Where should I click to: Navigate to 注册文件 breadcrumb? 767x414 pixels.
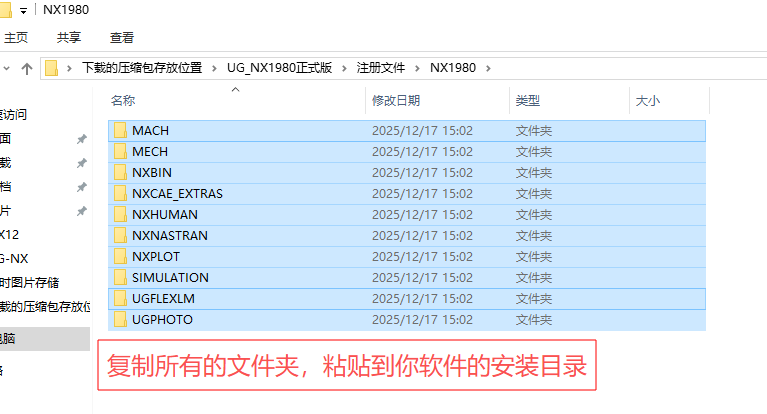[x=381, y=68]
